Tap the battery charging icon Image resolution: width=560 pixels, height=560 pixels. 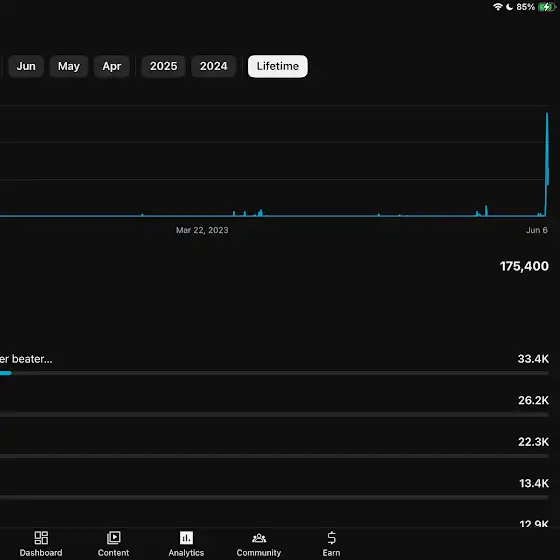coord(547,7)
